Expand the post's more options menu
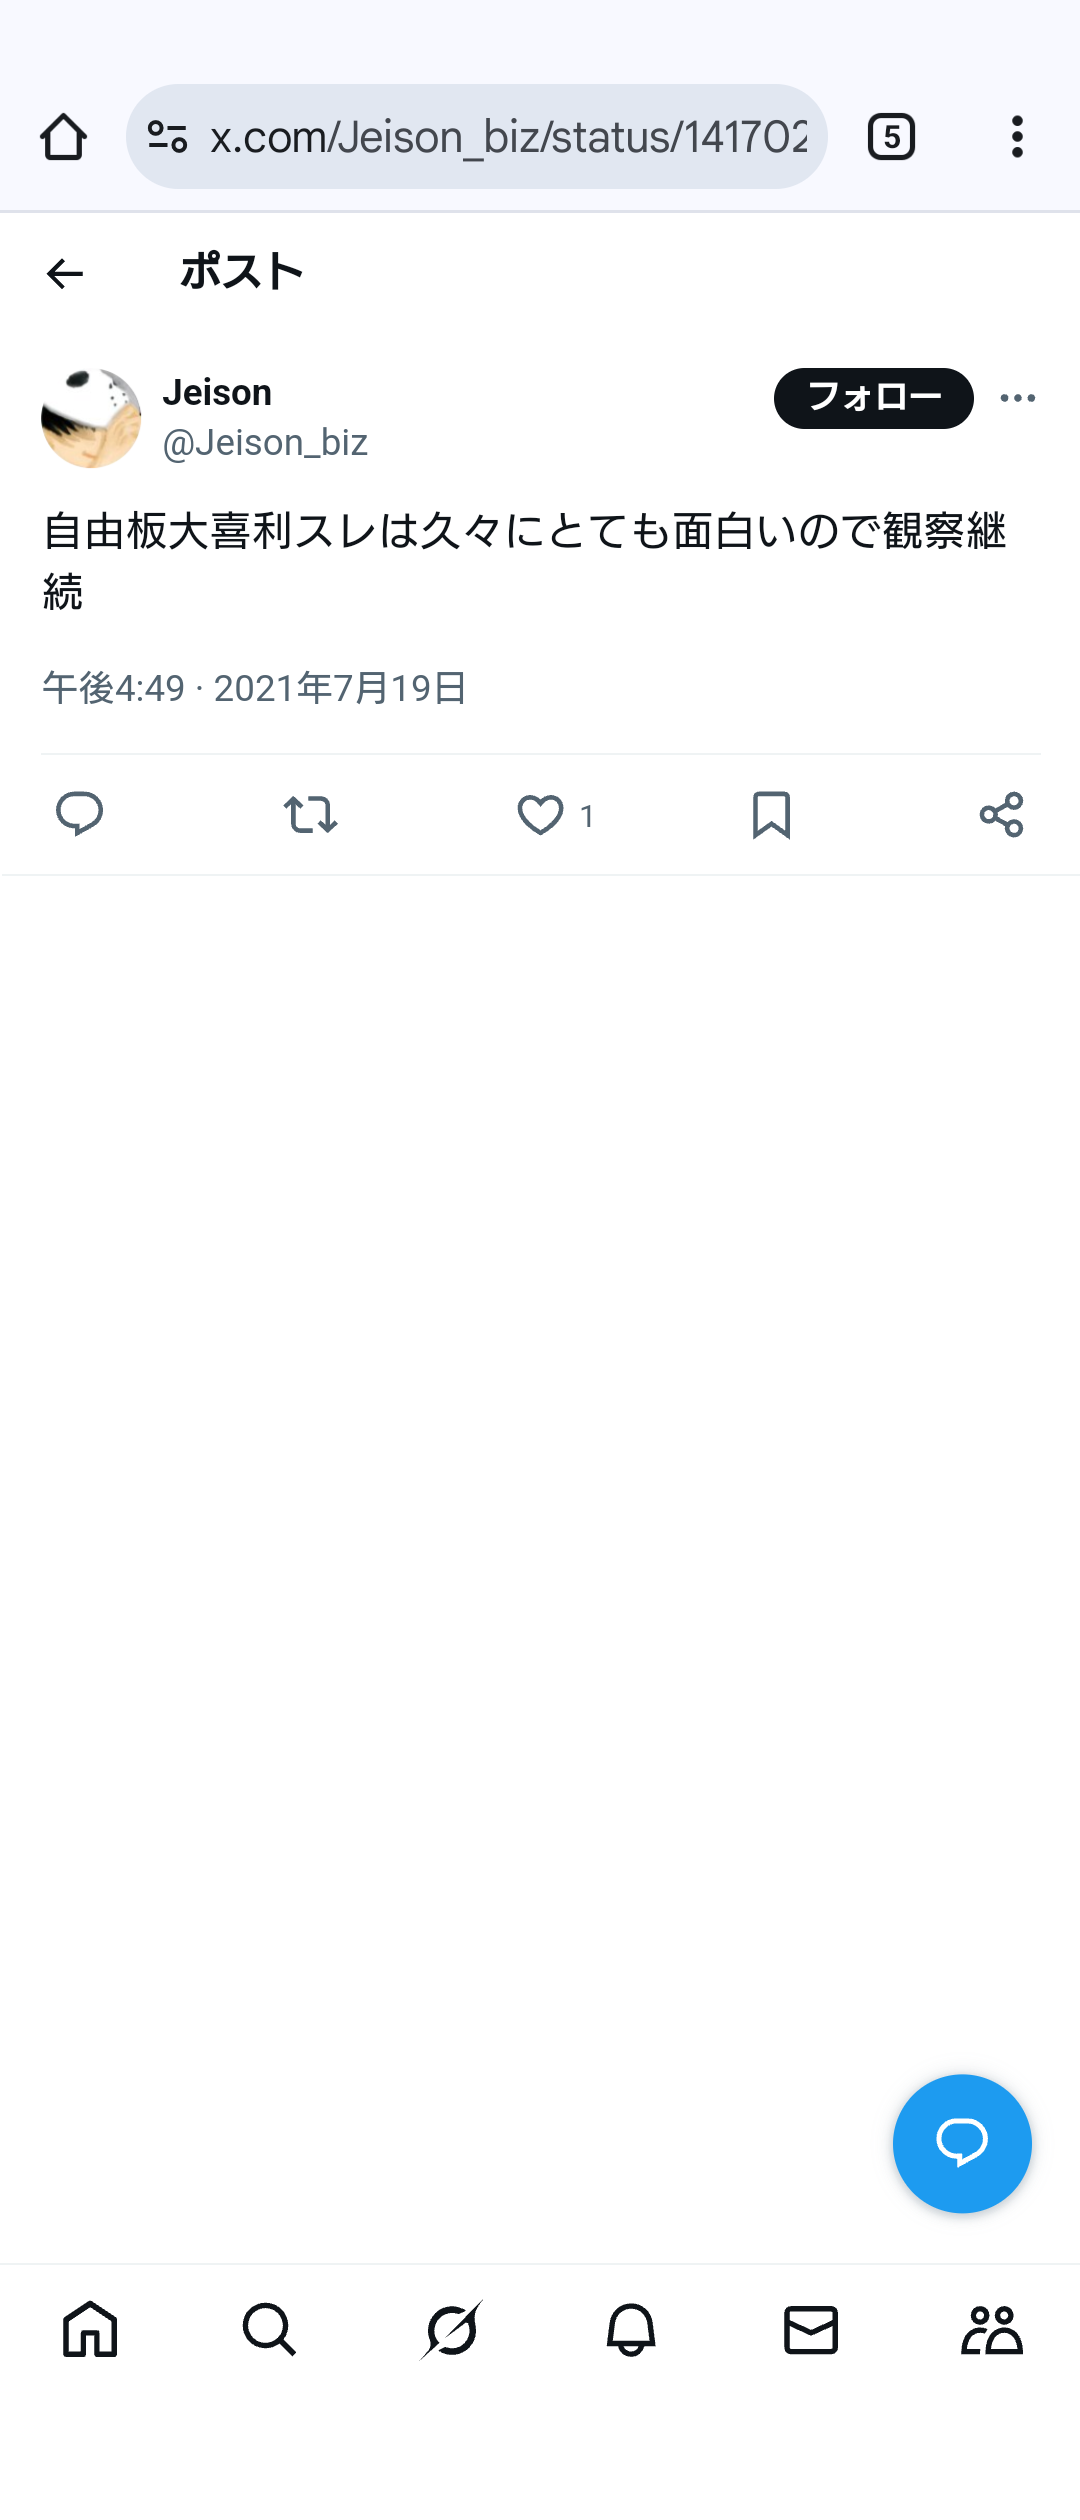The height and width of the screenshot is (2520, 1080). [x=1017, y=398]
